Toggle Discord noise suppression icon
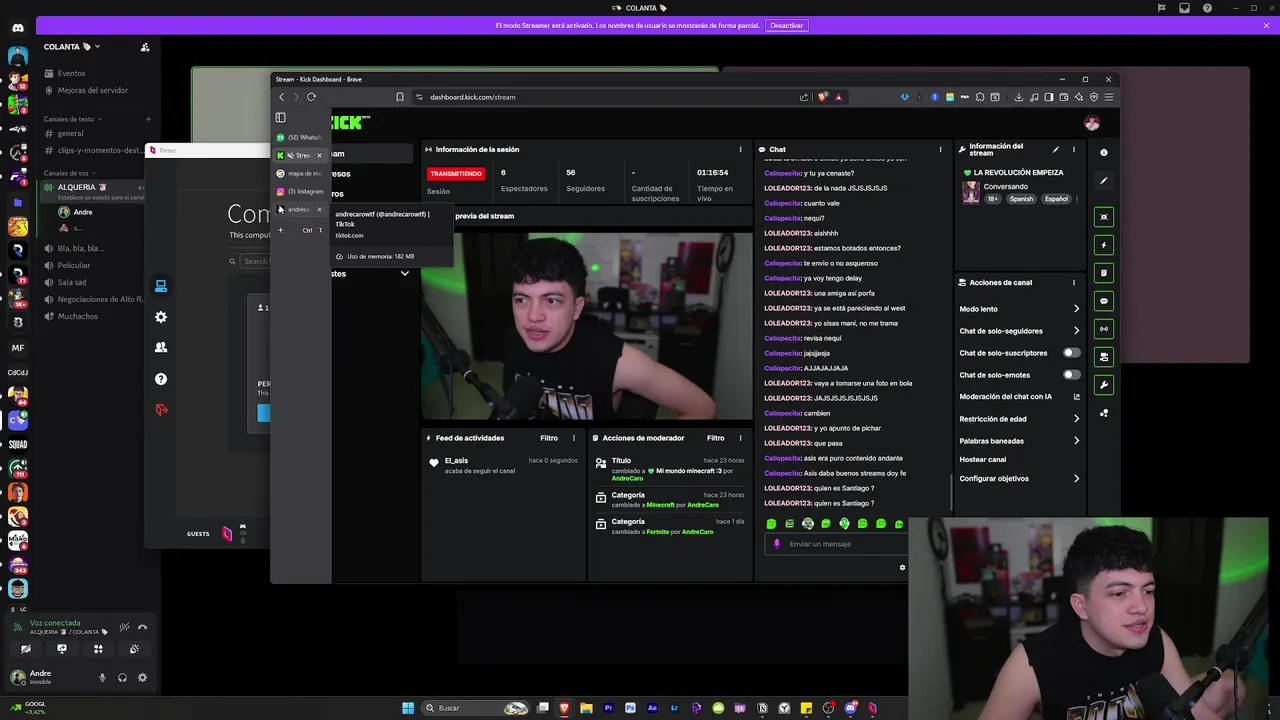 pyautogui.click(x=124, y=627)
